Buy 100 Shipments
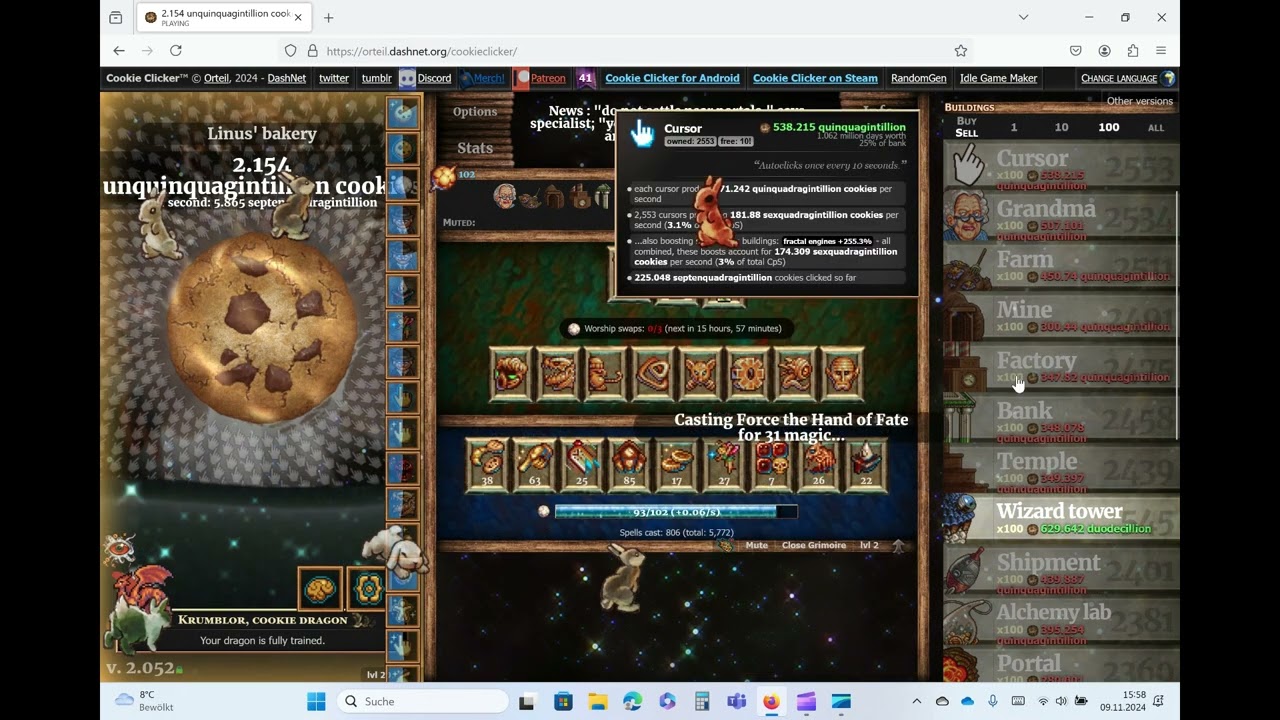 1061,570
